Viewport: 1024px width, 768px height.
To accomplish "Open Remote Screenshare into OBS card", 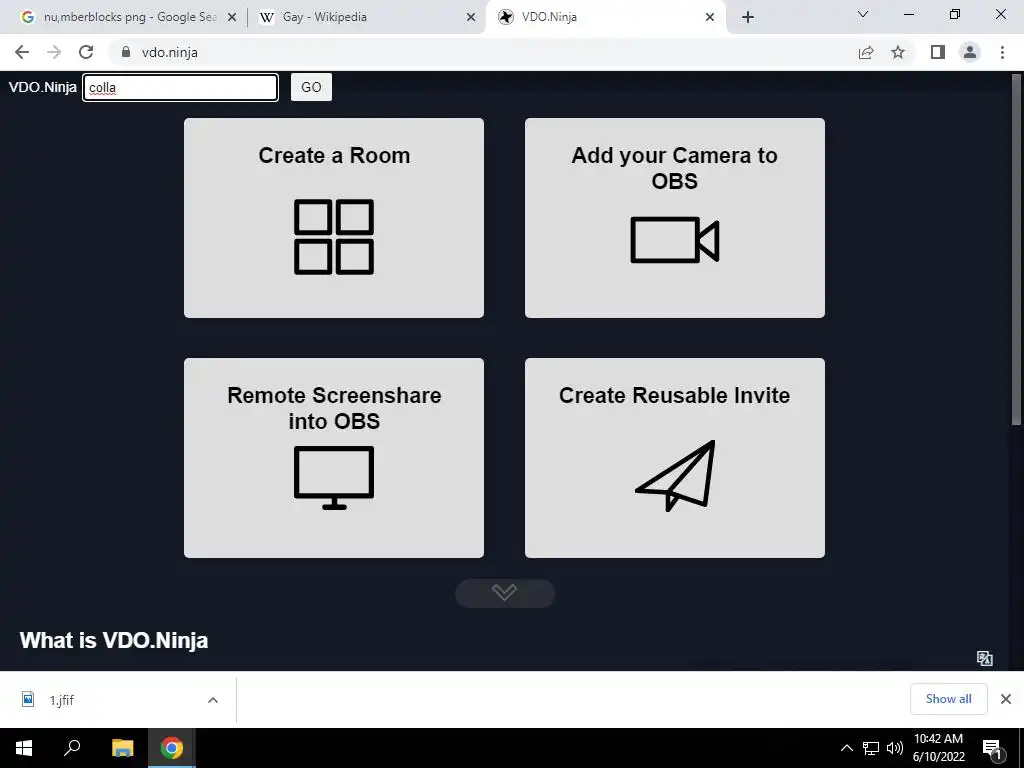I will (334, 458).
